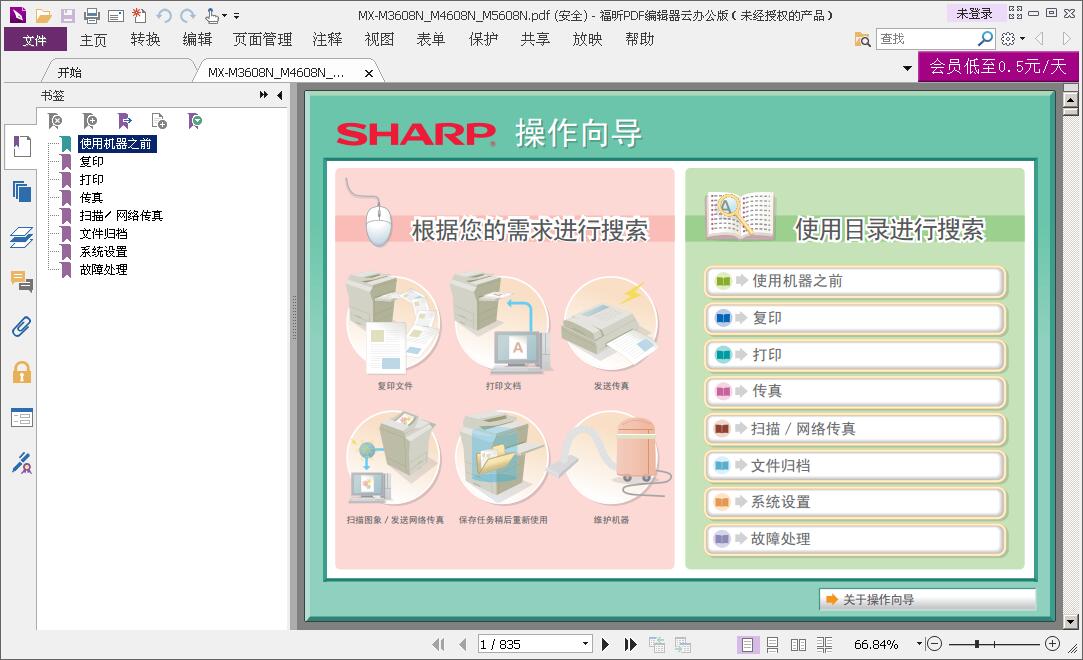The width and height of the screenshot is (1083, 660).
Task: Click the 关于操作向导 button in the PDF
Action: [x=927, y=599]
